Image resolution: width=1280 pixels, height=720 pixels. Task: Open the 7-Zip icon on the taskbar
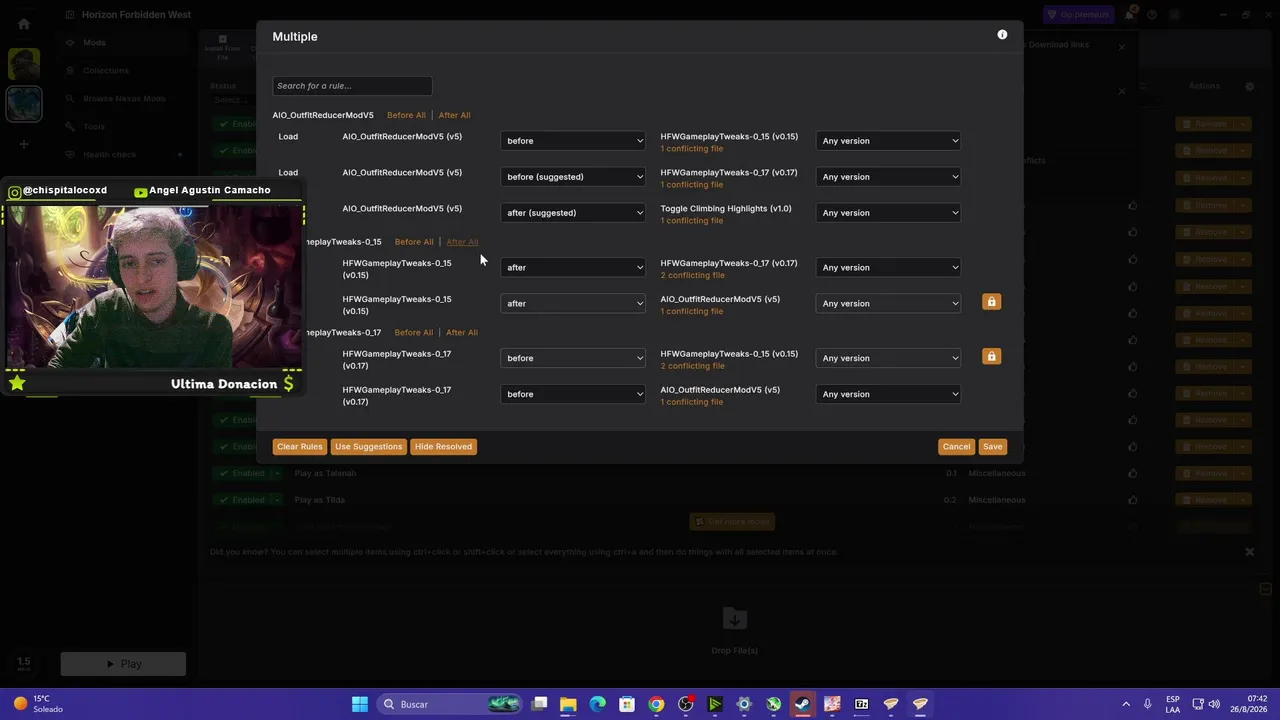point(862,704)
